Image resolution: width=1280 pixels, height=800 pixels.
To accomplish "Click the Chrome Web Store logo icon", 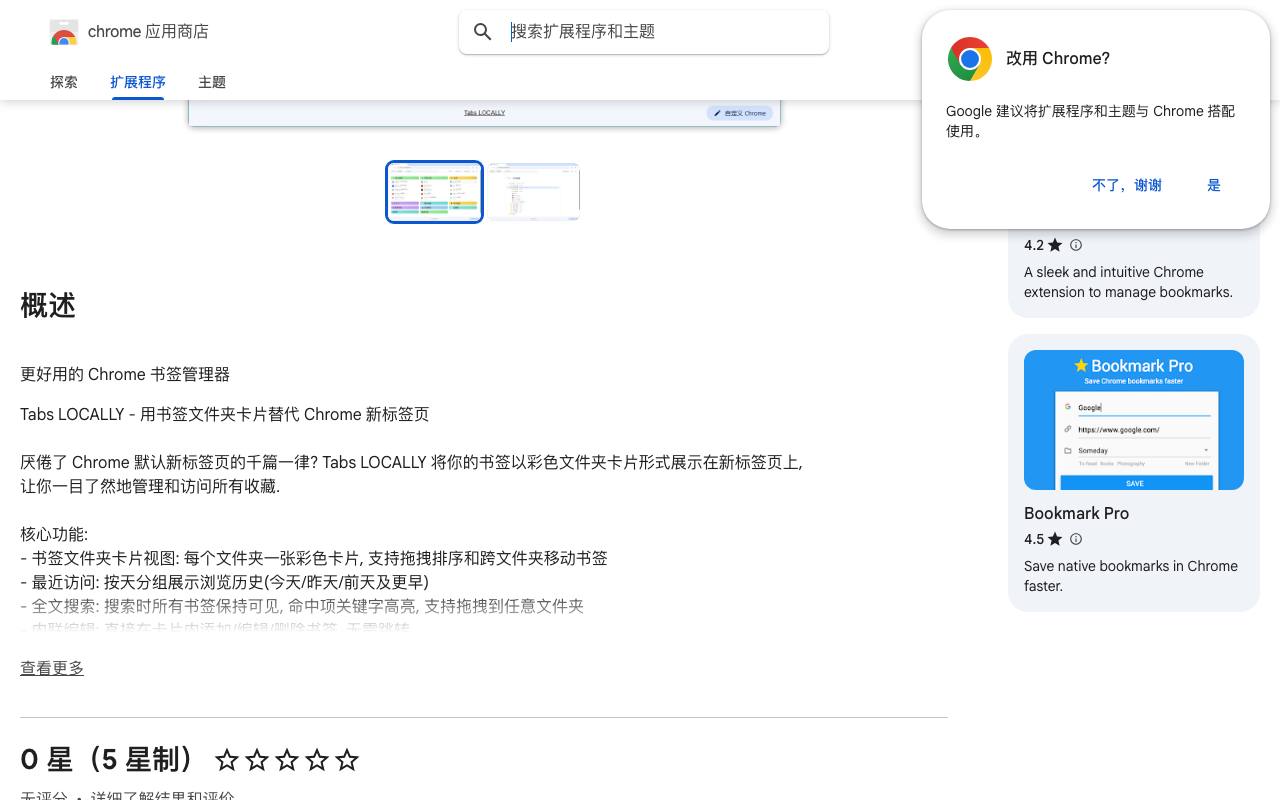I will pos(64,32).
